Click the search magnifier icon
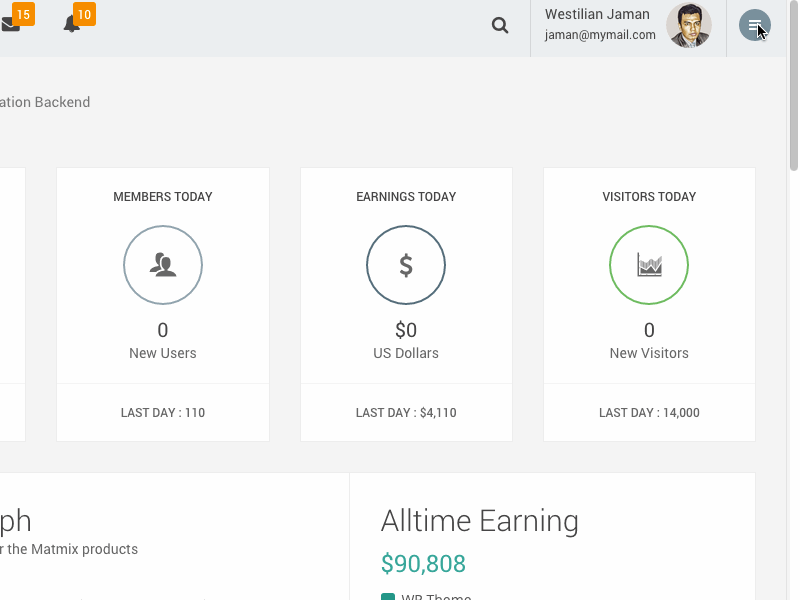 pyautogui.click(x=500, y=25)
